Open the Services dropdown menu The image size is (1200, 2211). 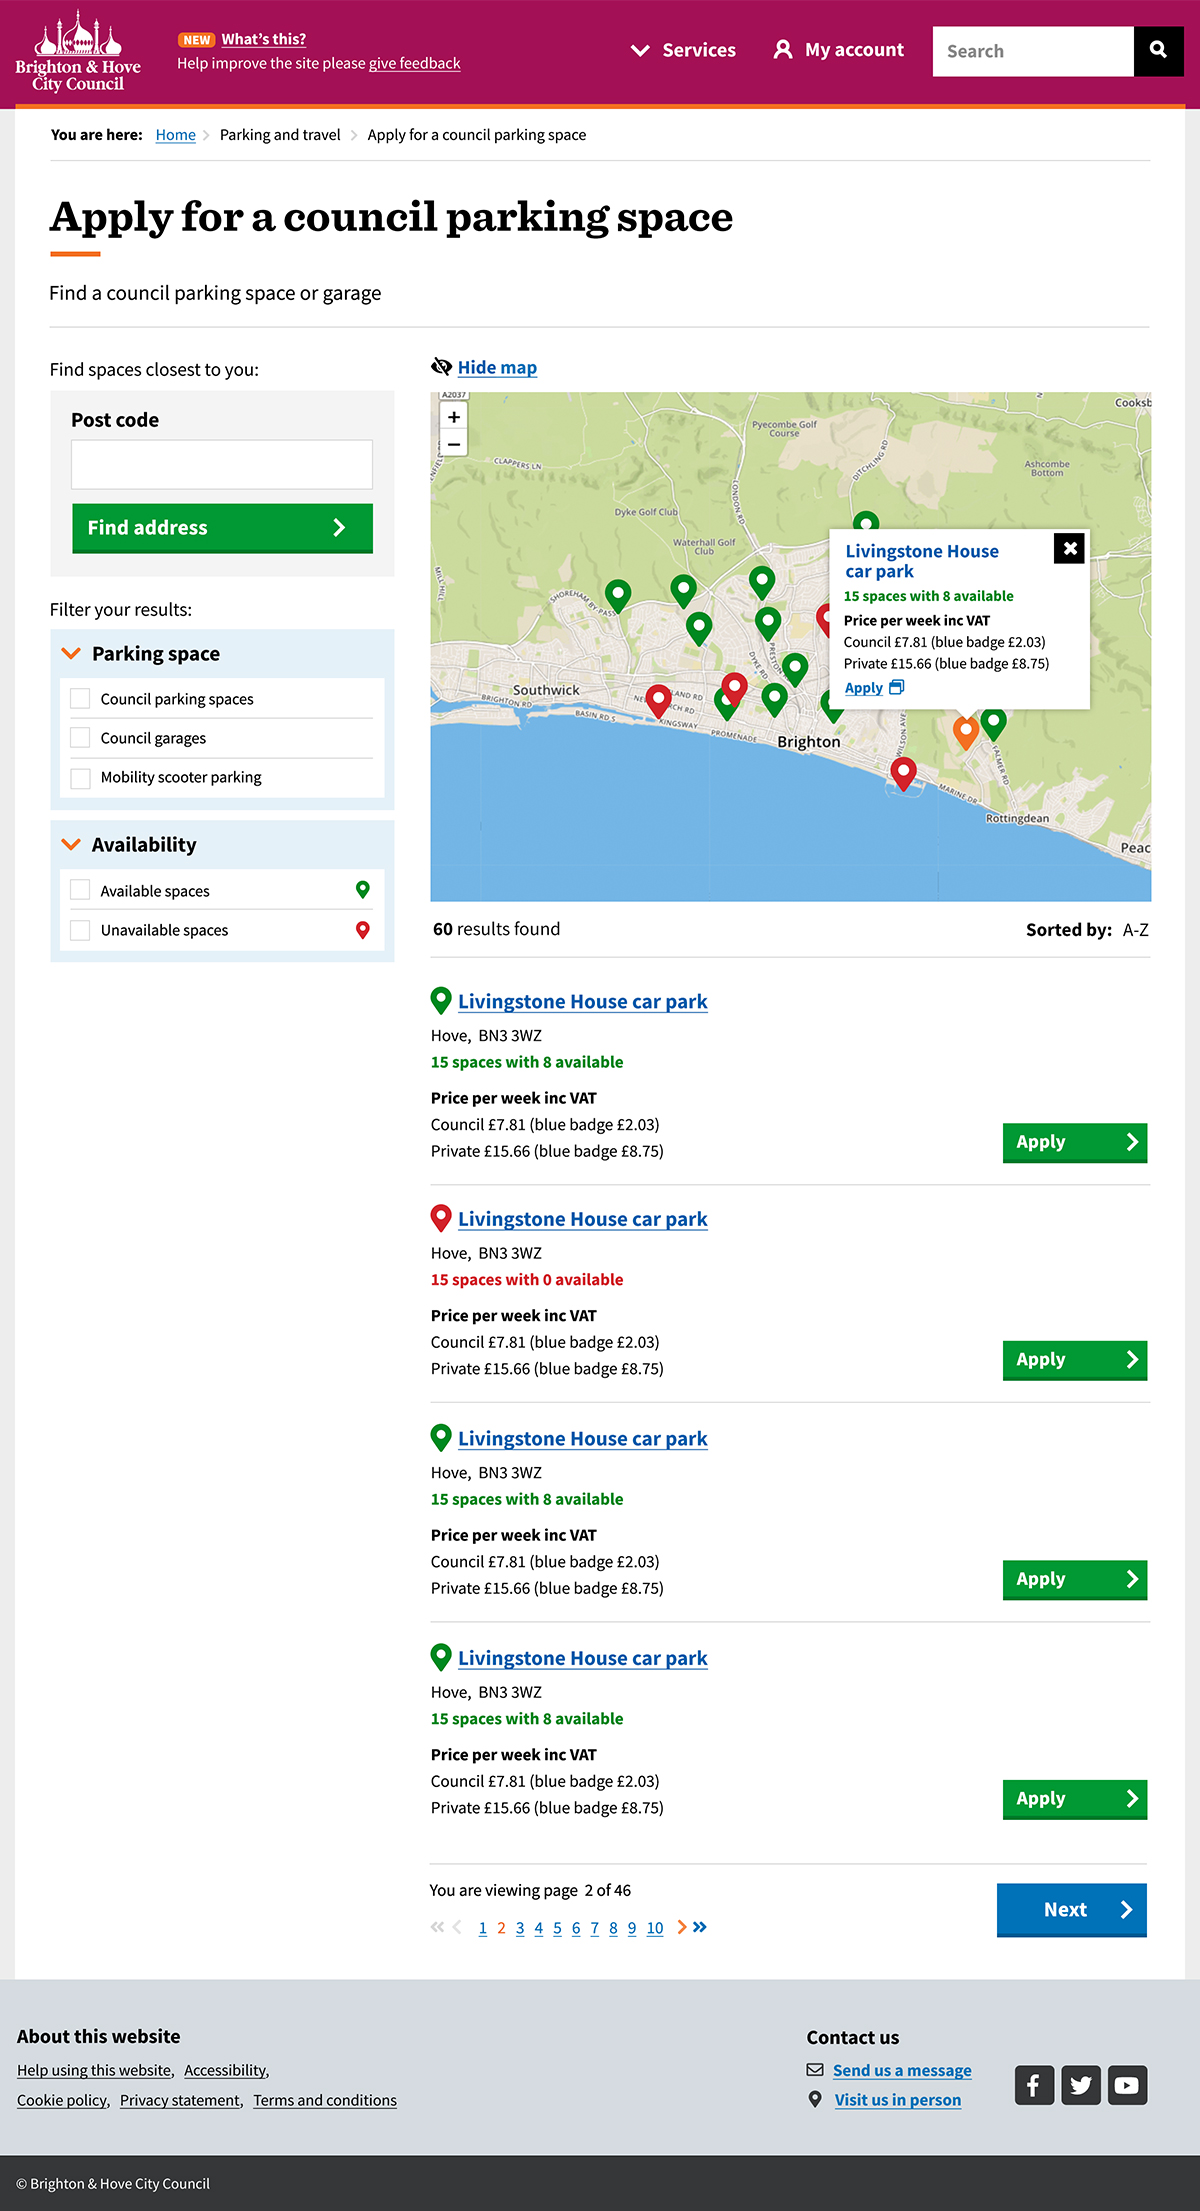684,50
